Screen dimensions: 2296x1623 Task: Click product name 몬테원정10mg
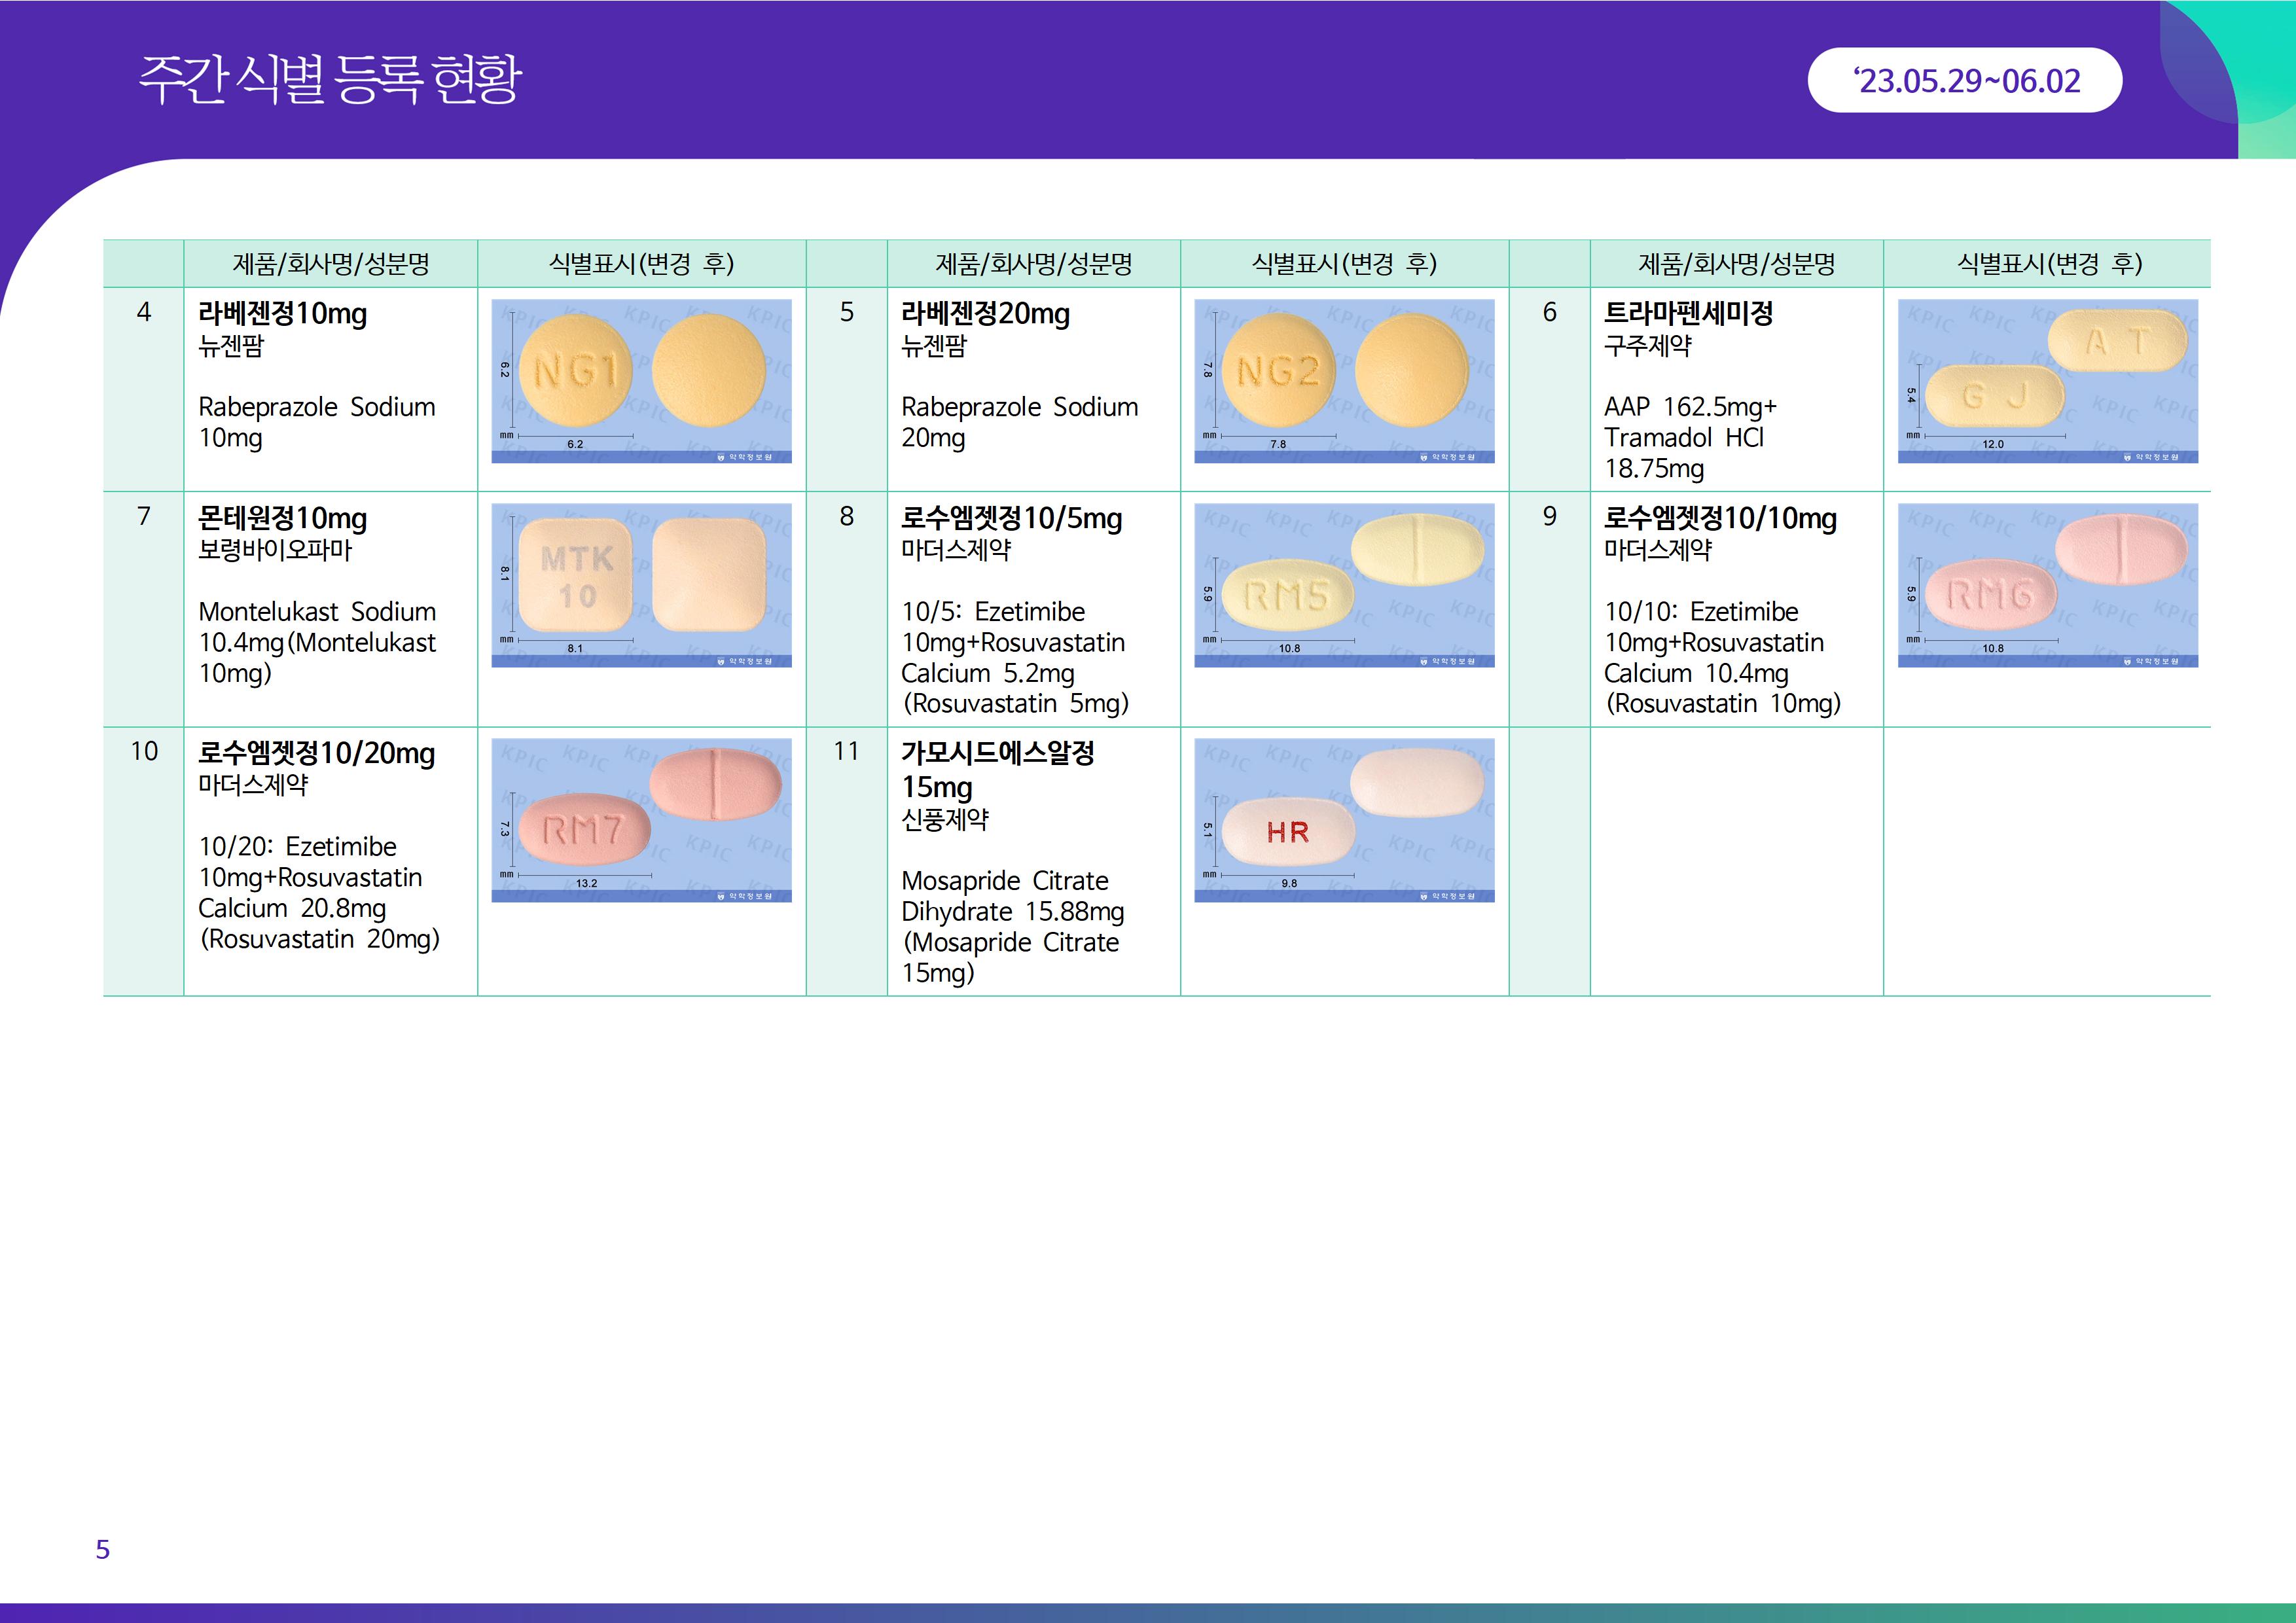point(283,518)
